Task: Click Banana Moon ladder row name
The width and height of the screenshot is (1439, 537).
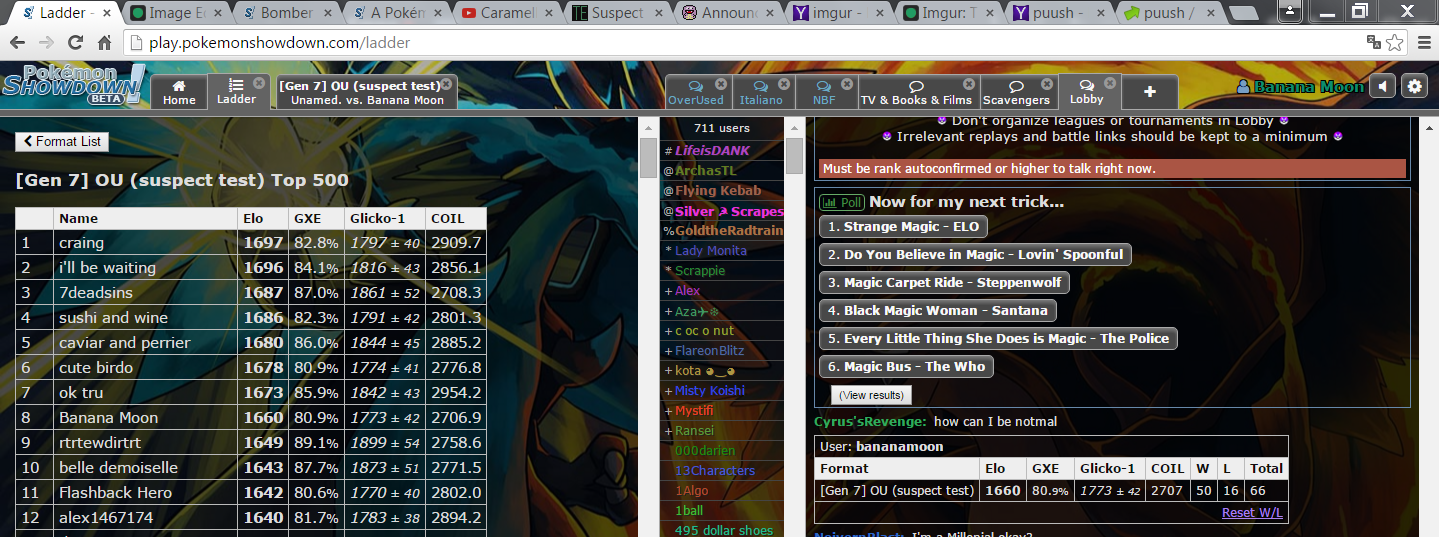Action: (x=108, y=418)
